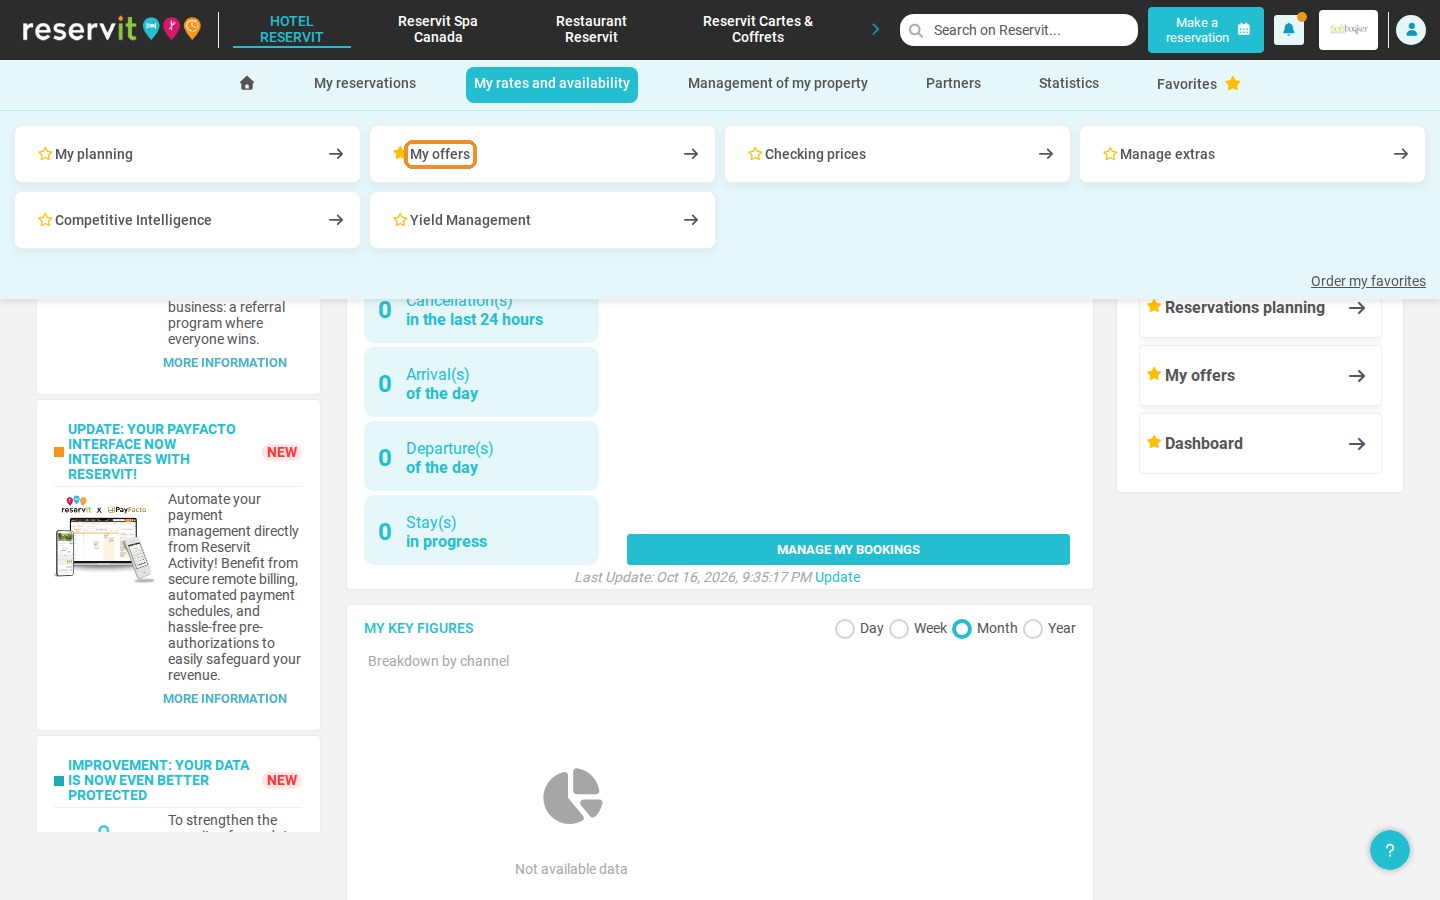Open the Statistics menu item
Viewport: 1440px width, 900px height.
click(1068, 84)
